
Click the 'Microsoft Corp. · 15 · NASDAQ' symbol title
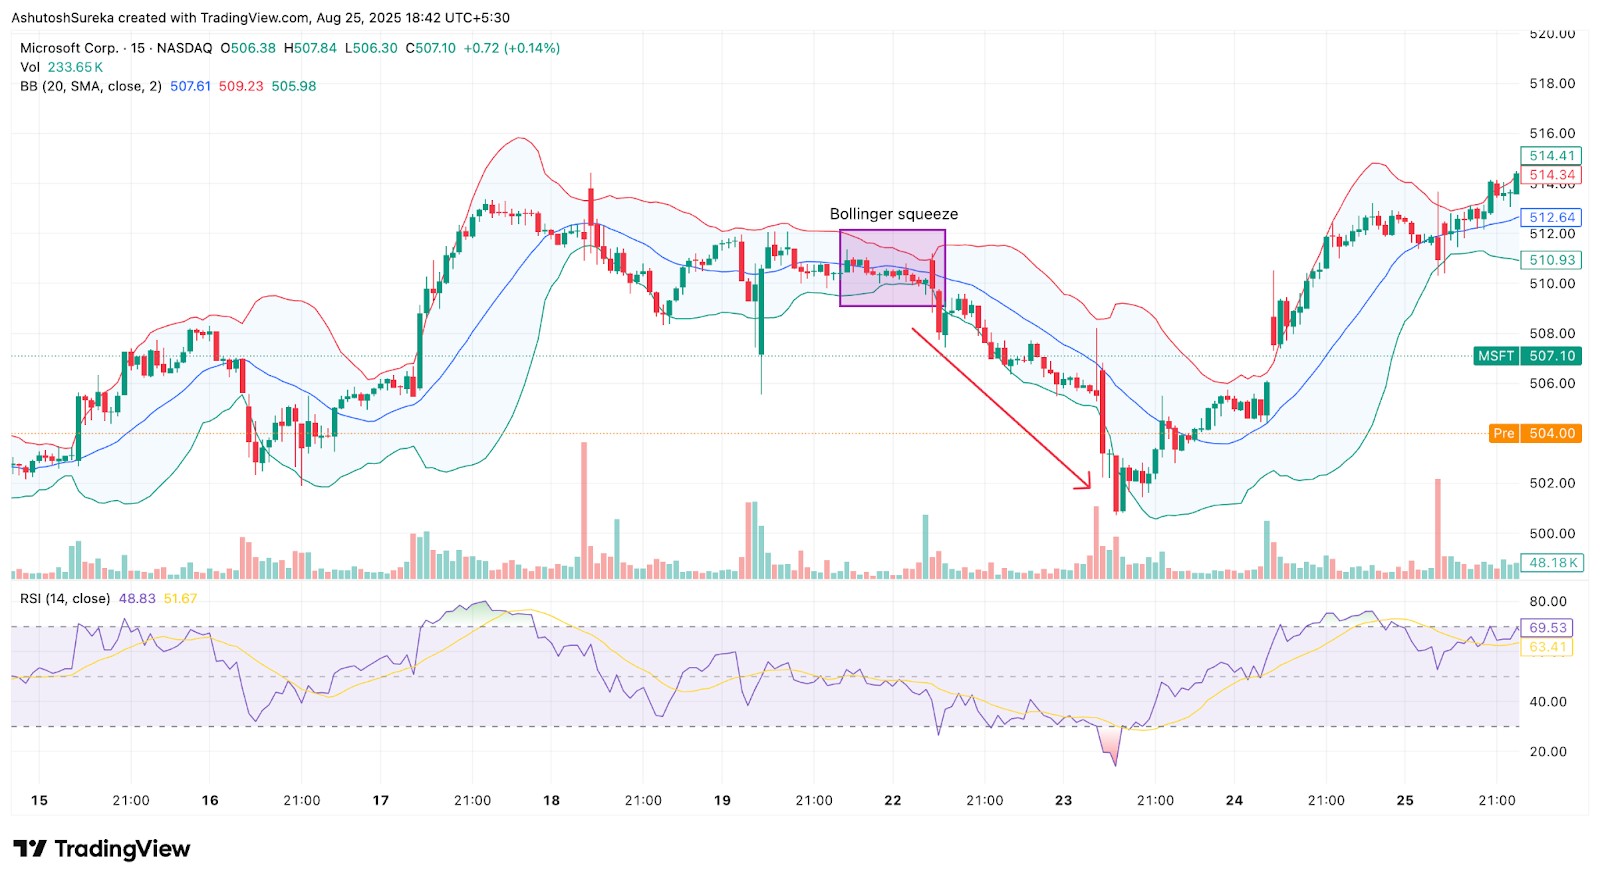click(116, 48)
